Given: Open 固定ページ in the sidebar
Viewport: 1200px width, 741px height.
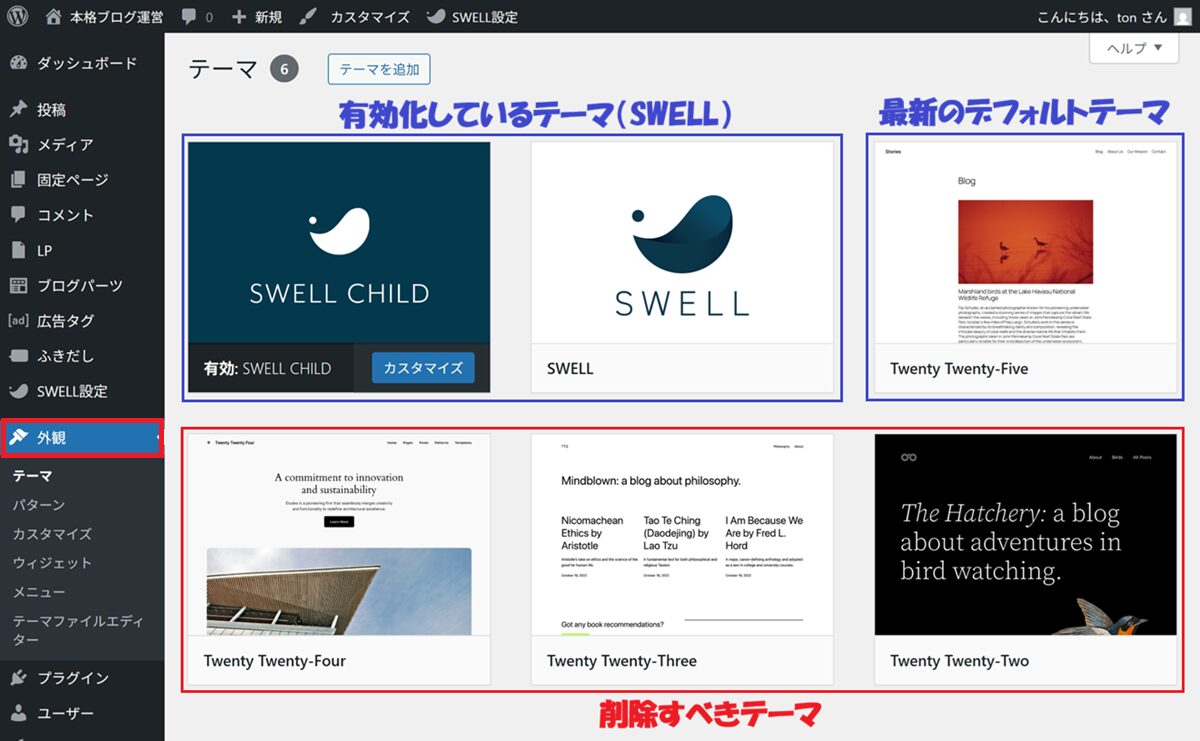Looking at the screenshot, I should click(72, 180).
